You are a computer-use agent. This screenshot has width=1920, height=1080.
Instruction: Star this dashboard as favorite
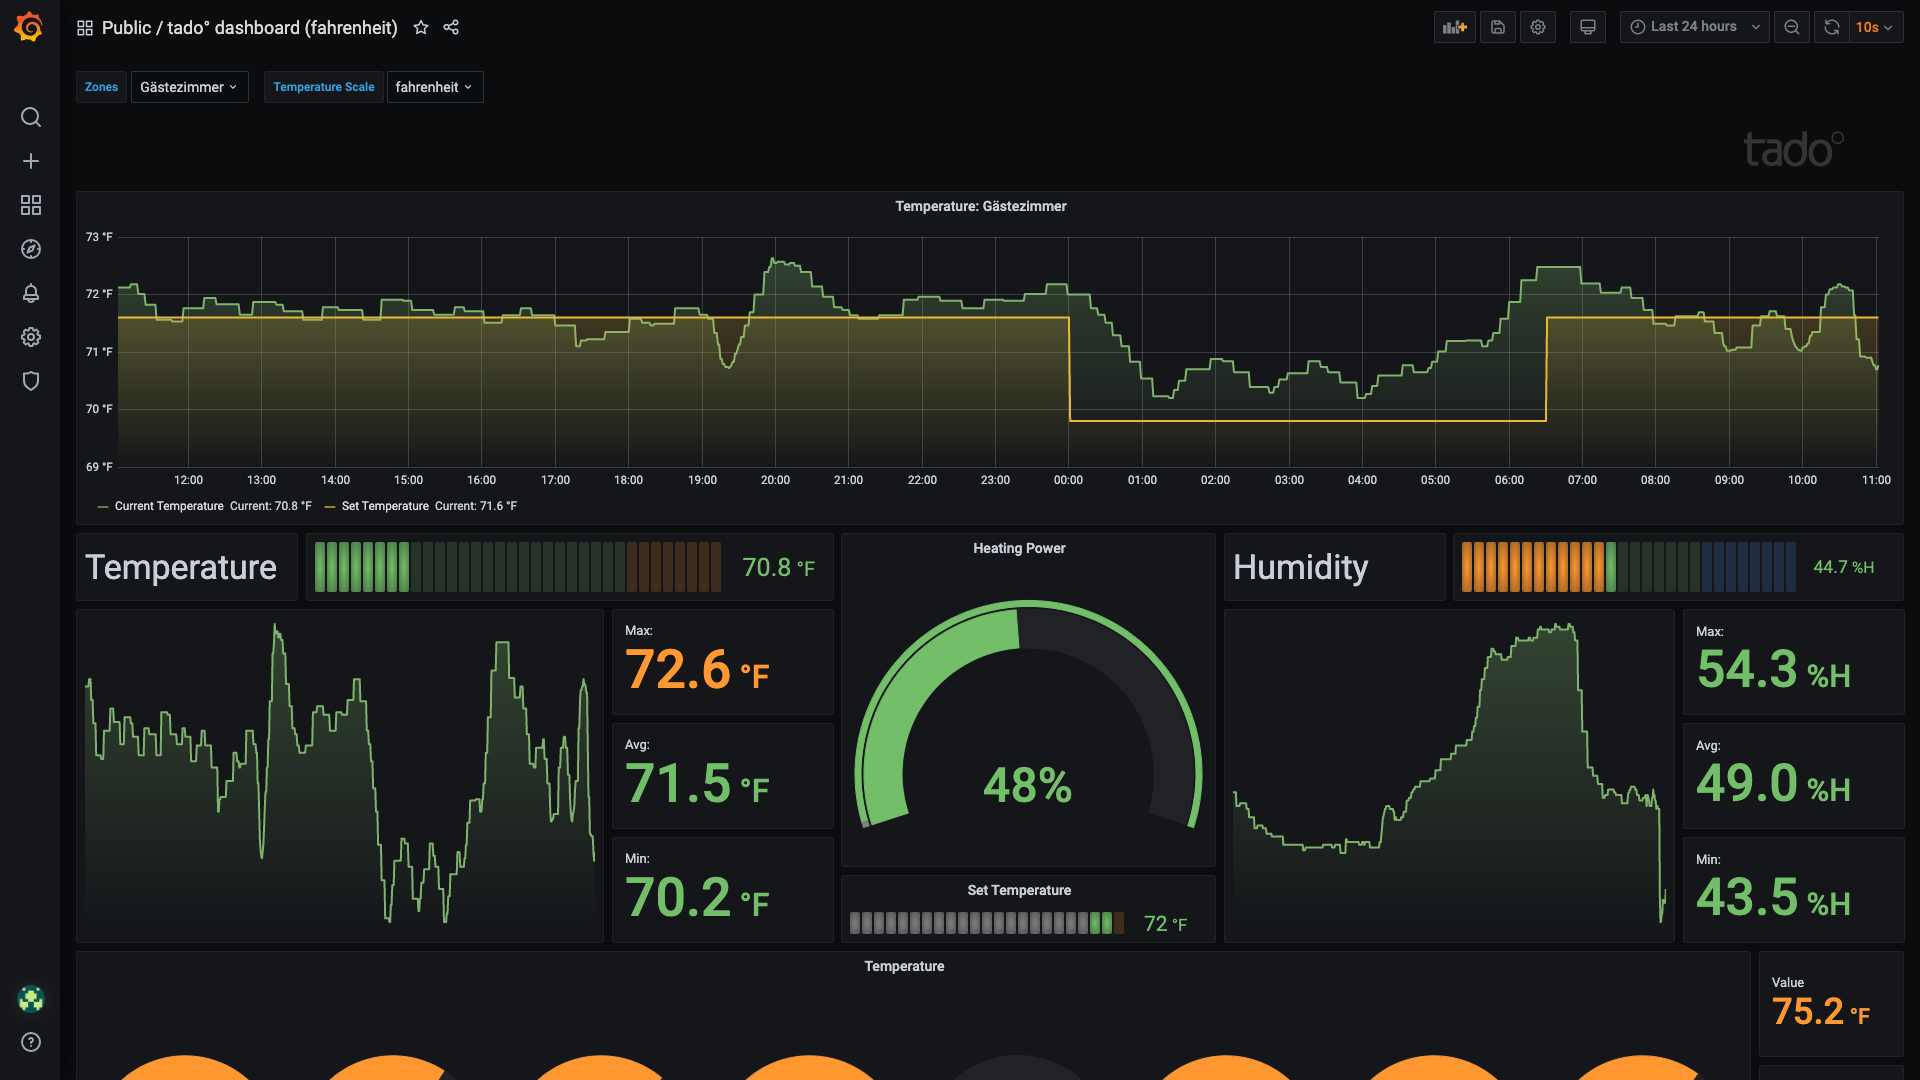(x=421, y=27)
